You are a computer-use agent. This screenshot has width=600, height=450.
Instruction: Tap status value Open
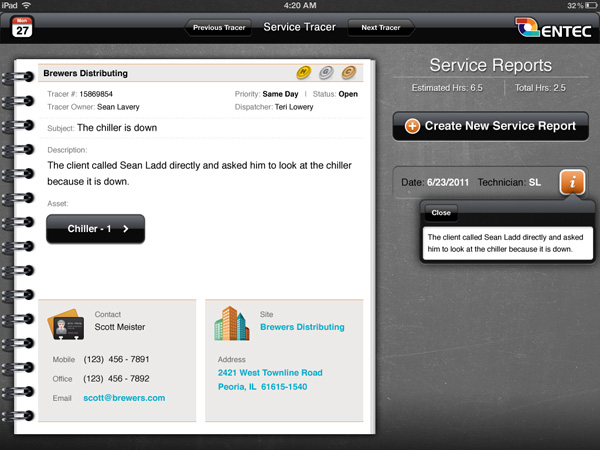(348, 94)
